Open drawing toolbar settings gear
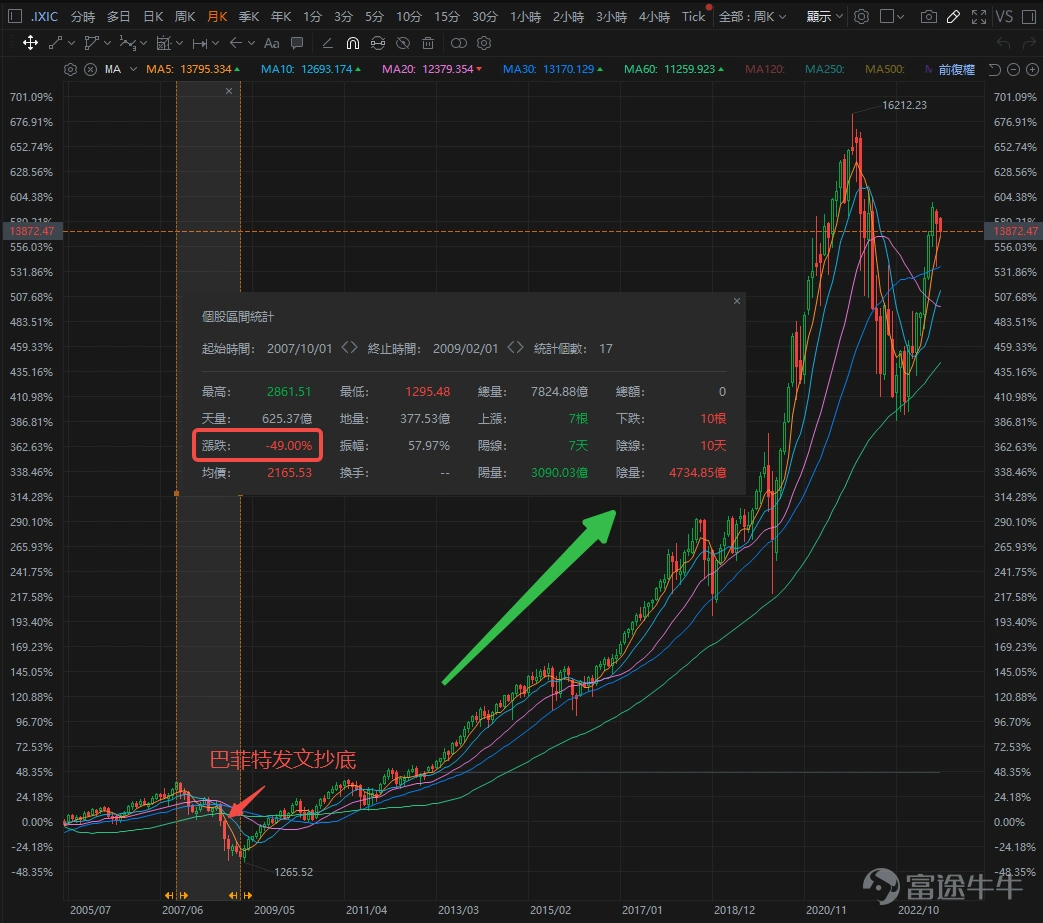 tap(484, 43)
